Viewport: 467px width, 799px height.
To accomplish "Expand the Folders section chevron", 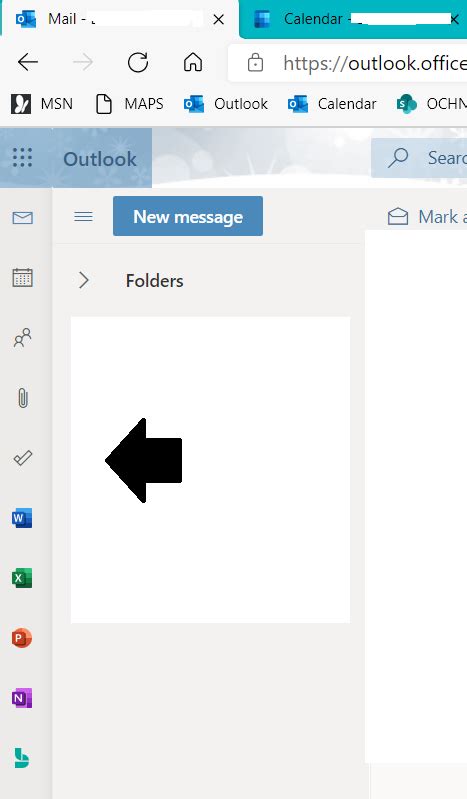I will point(84,280).
